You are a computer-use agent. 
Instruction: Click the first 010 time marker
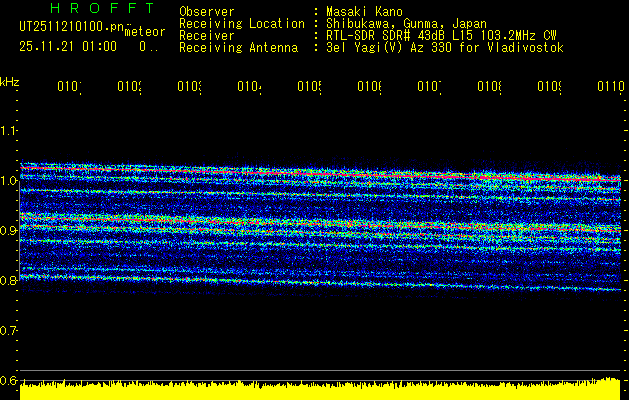point(68,87)
